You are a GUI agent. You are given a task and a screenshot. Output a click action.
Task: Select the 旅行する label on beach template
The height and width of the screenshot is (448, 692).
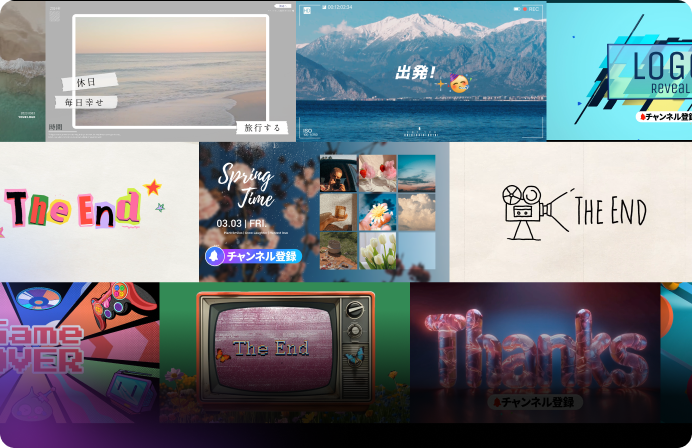click(x=264, y=127)
